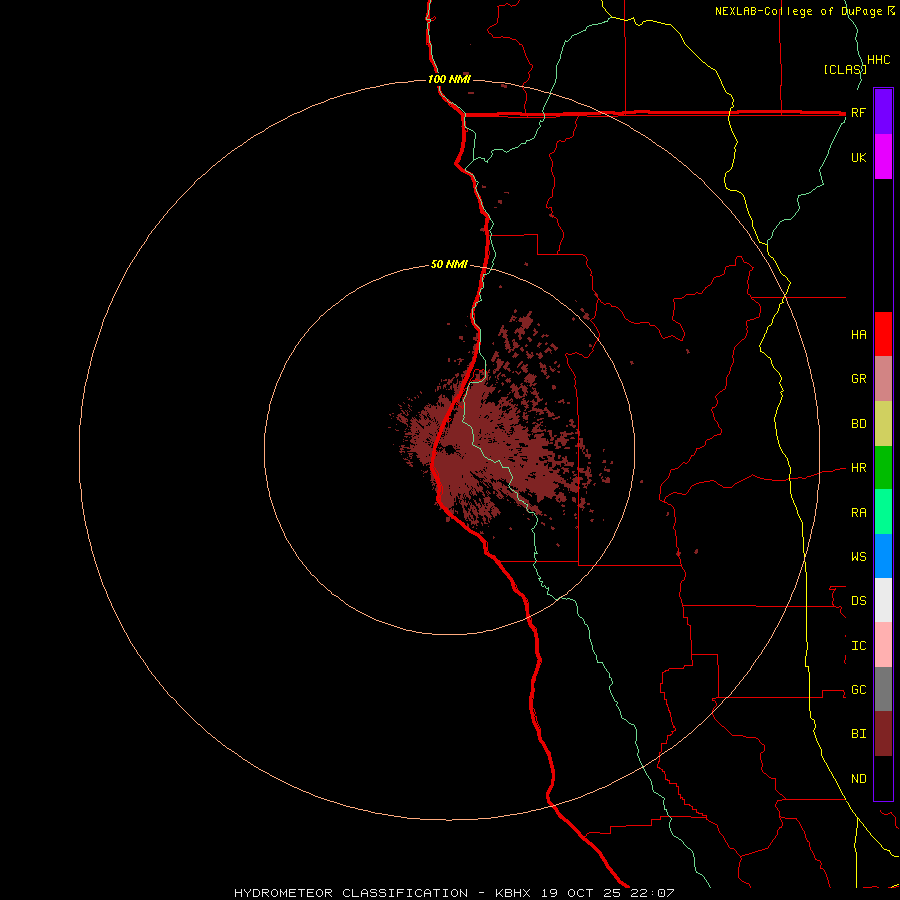Click the UK legend label
Screen dimensions: 900x900
[858, 157]
